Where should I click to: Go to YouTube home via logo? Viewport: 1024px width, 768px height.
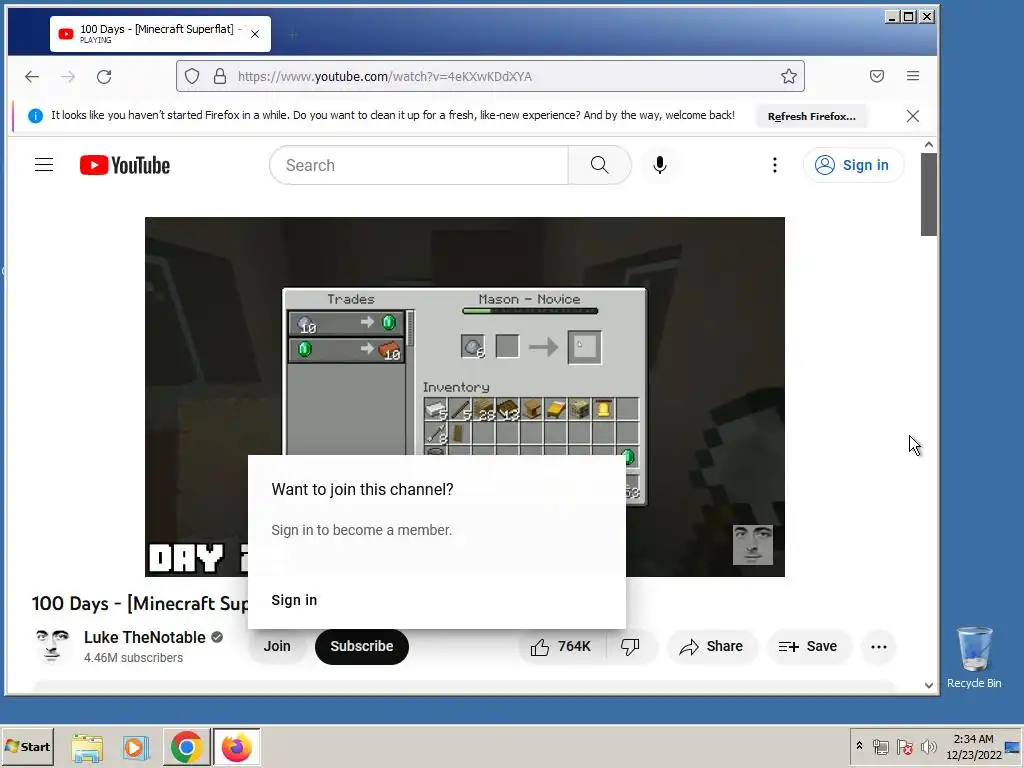tap(125, 165)
